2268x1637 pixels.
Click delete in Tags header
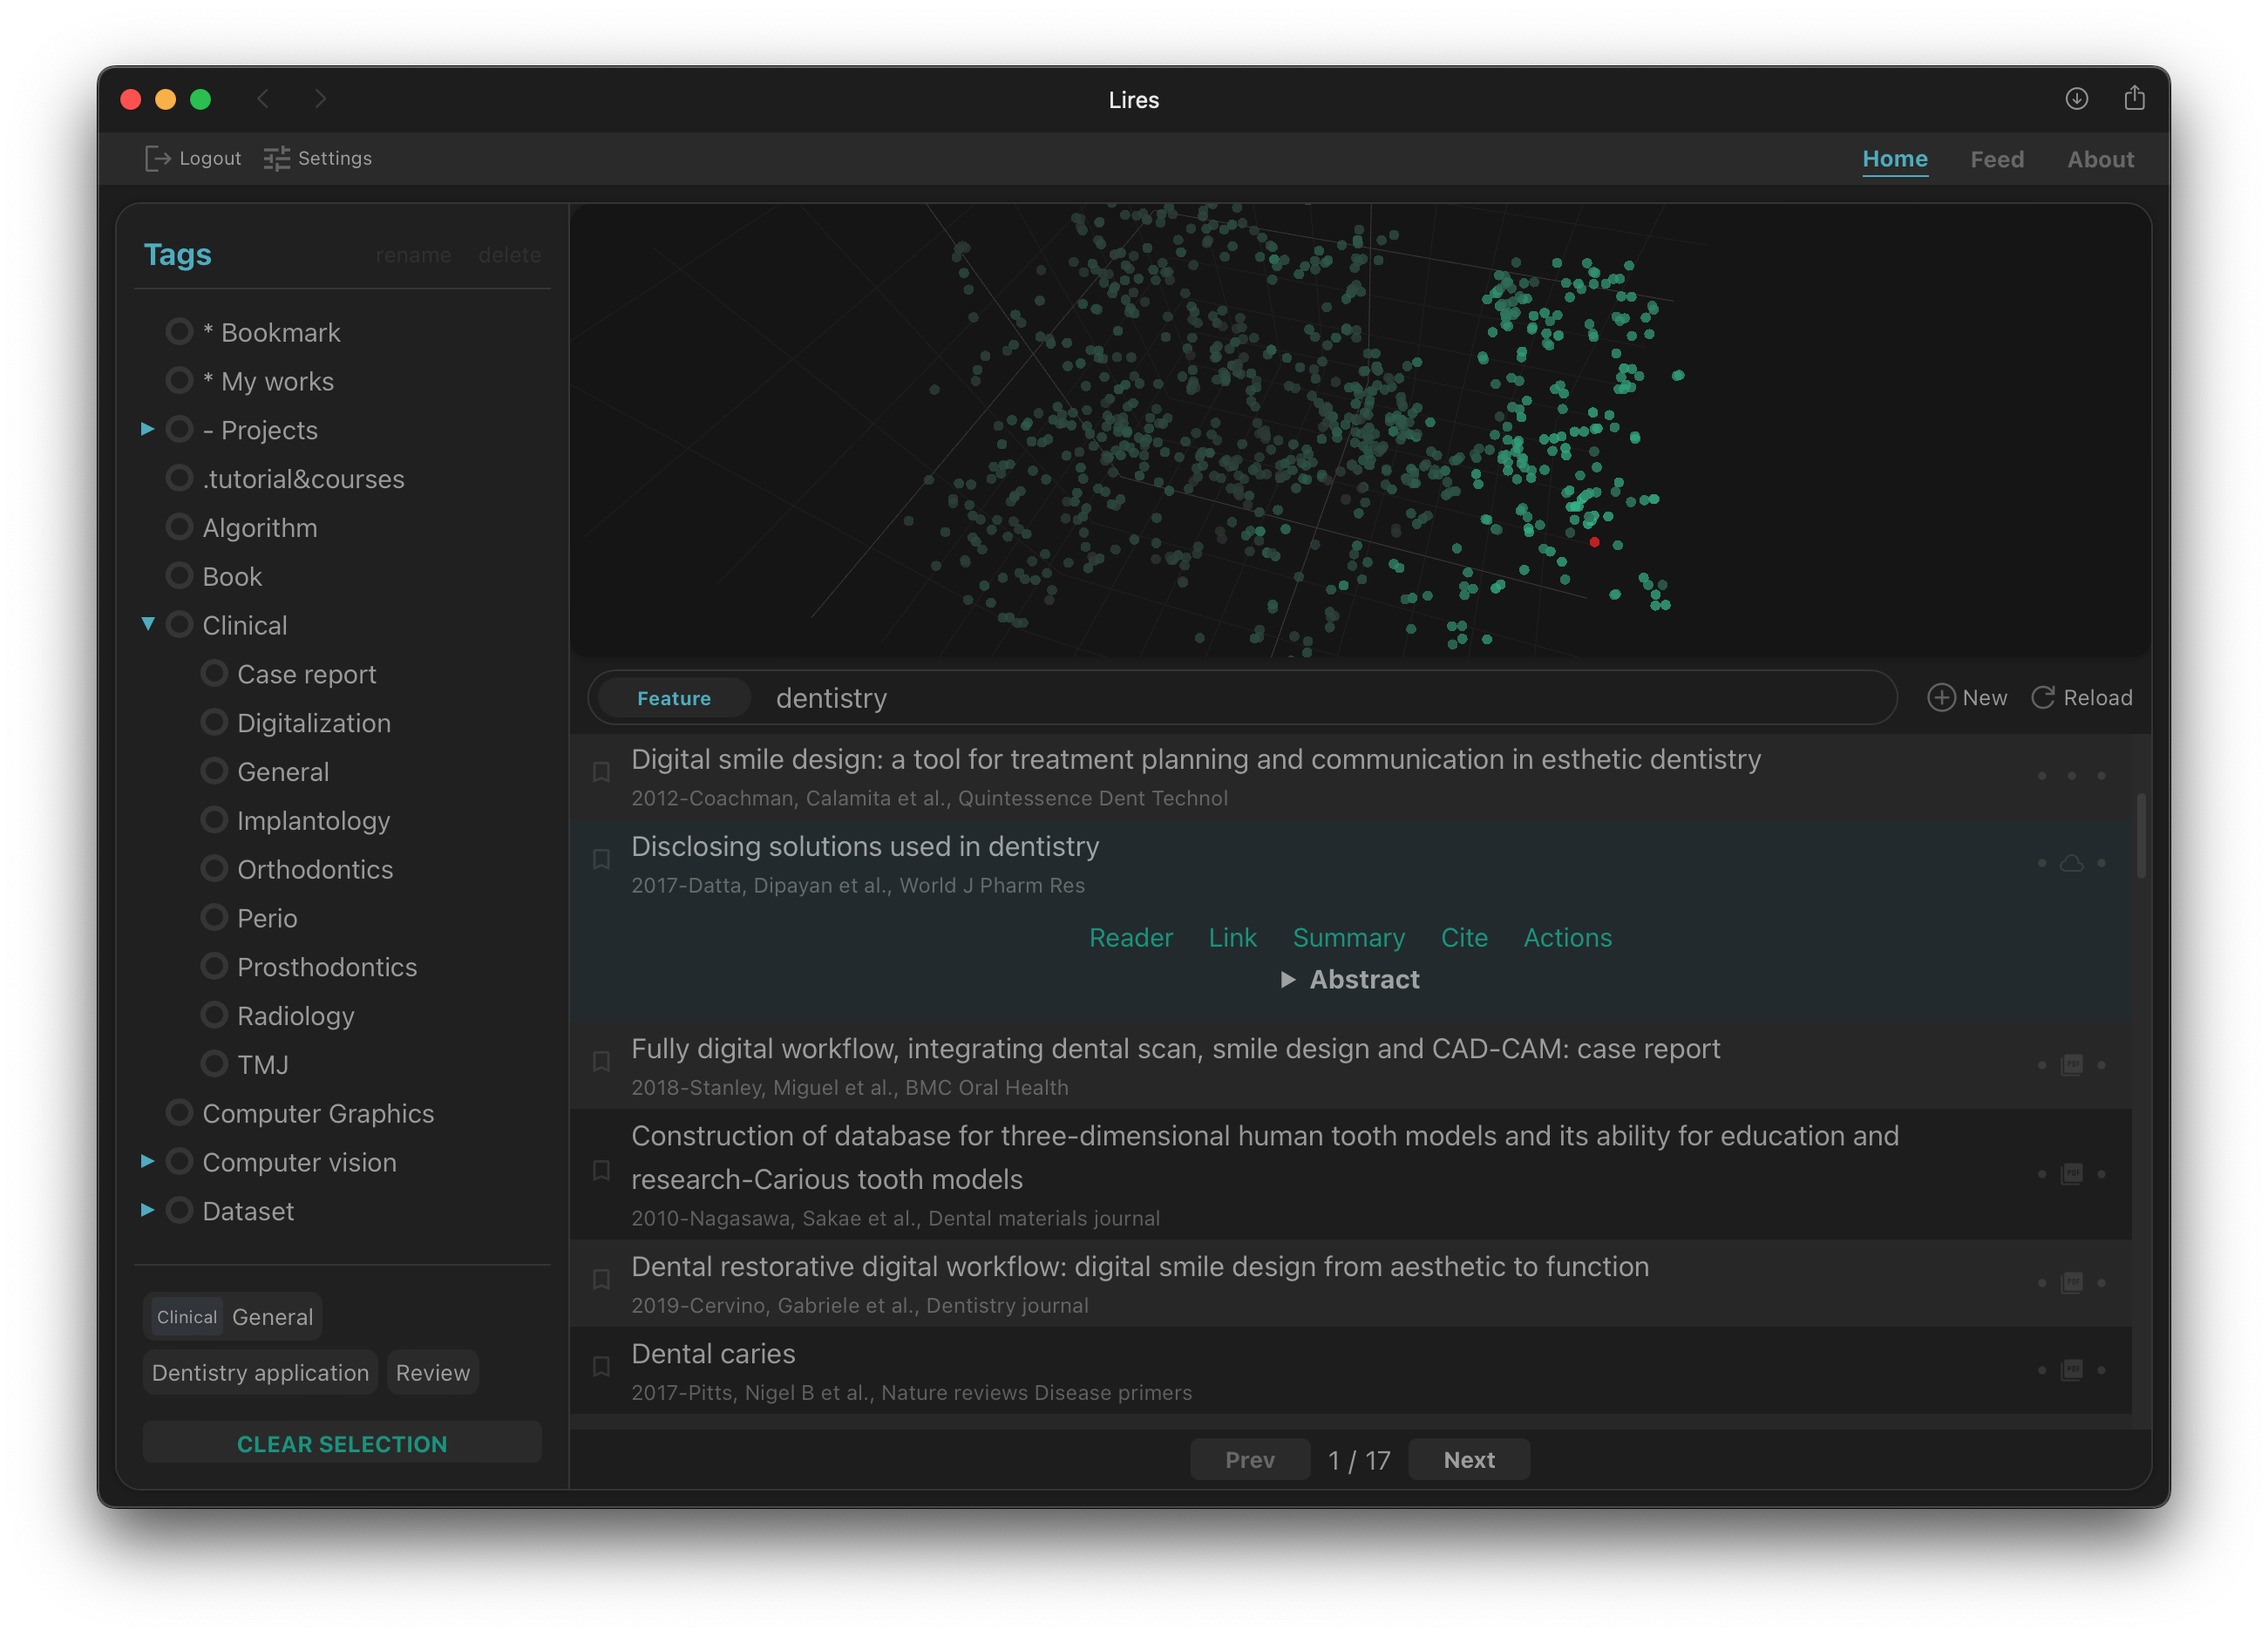coord(509,255)
